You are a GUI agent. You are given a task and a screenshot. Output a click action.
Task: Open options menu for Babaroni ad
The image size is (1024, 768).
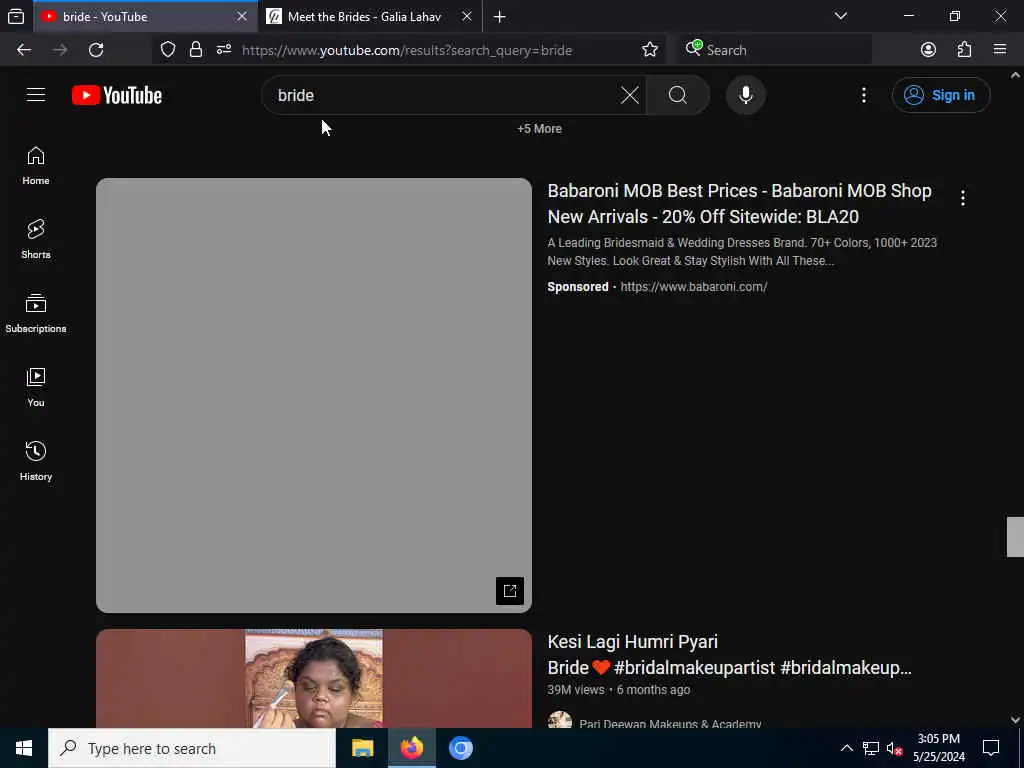pos(963,198)
